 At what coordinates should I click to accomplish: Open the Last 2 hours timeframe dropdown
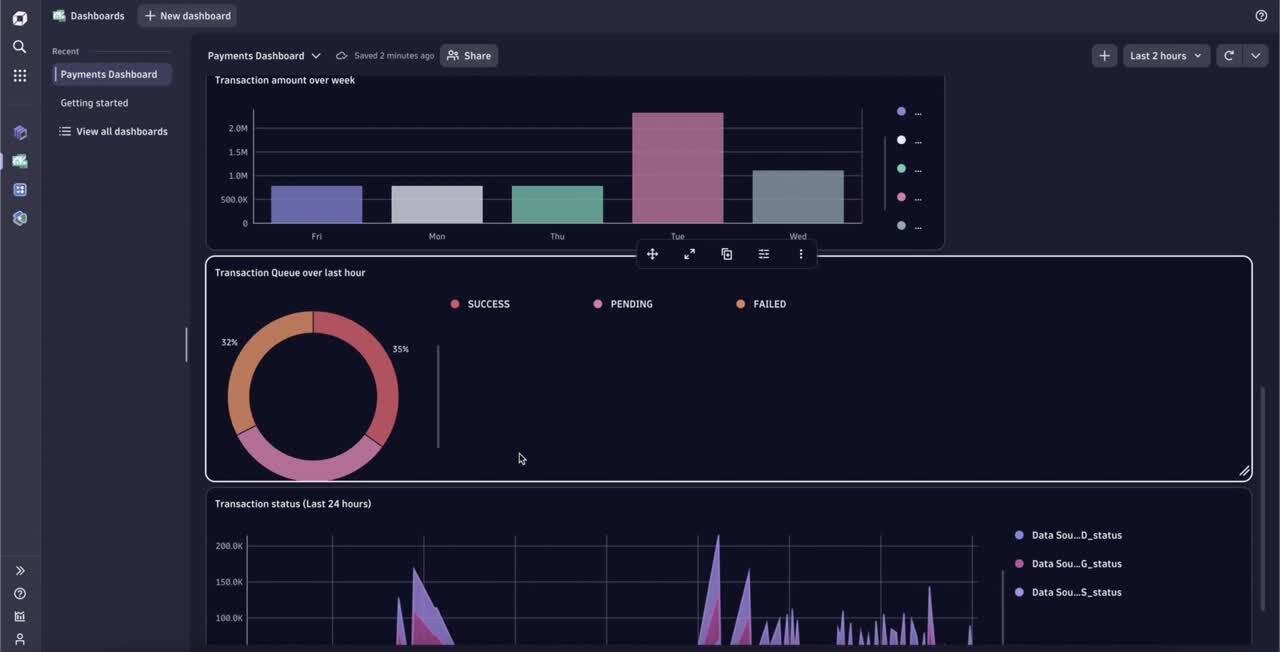[x=1166, y=56]
